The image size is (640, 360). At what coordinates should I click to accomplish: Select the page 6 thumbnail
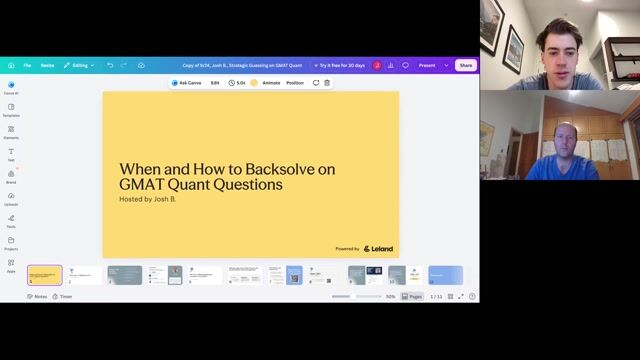point(245,275)
